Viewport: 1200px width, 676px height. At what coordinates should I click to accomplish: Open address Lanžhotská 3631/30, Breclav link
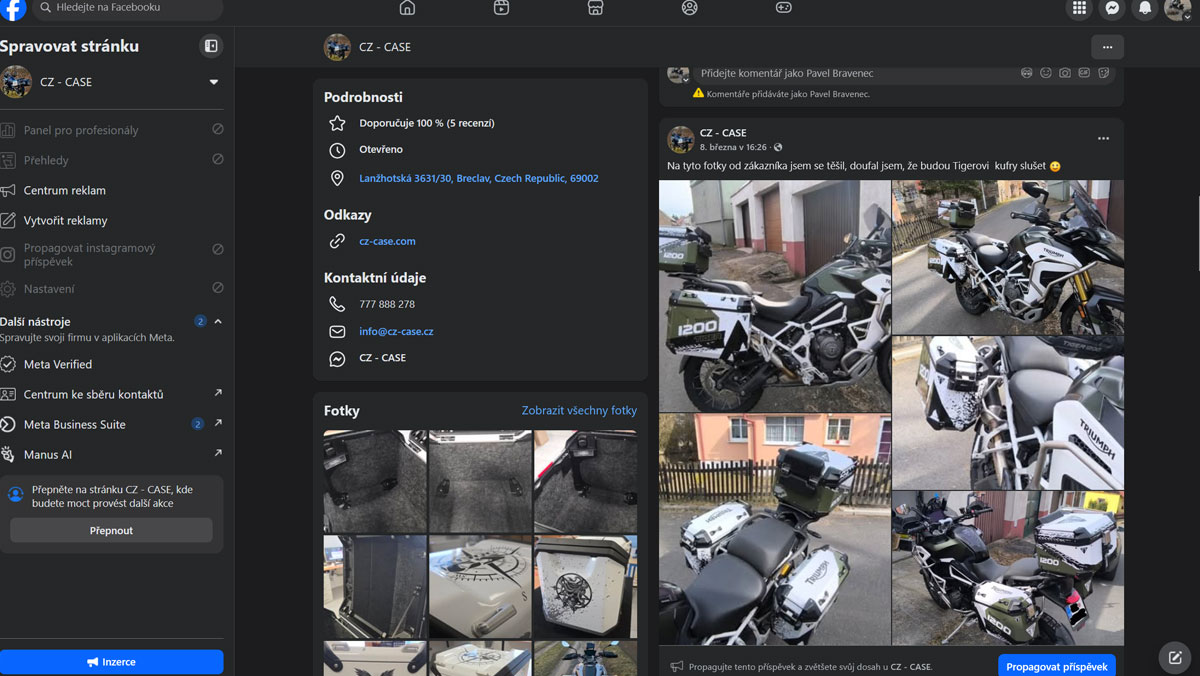(x=479, y=178)
